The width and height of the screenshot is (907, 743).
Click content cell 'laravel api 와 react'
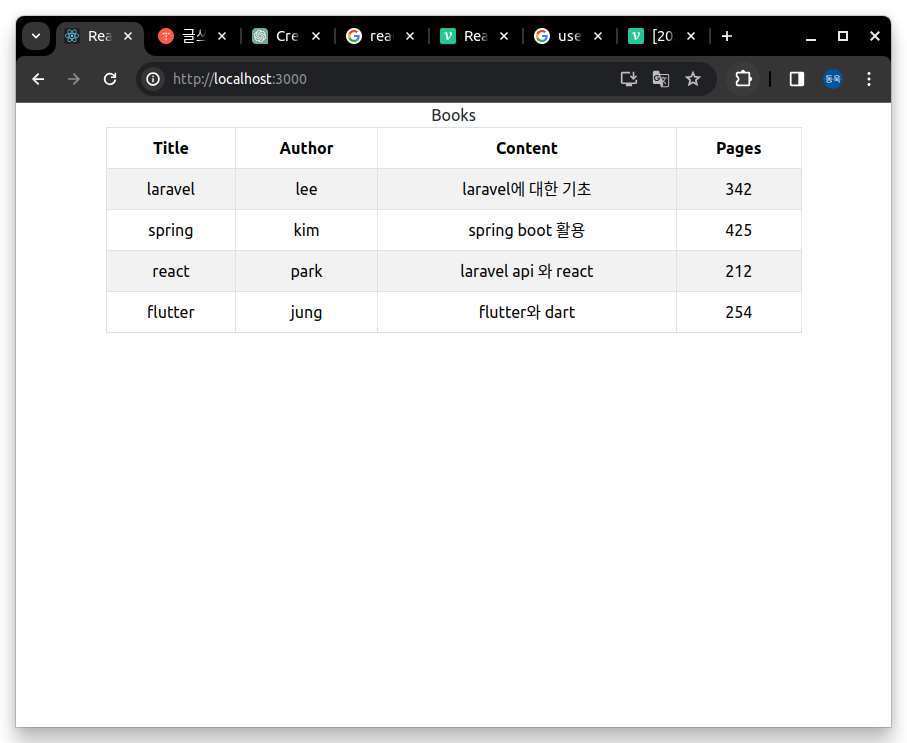527,271
